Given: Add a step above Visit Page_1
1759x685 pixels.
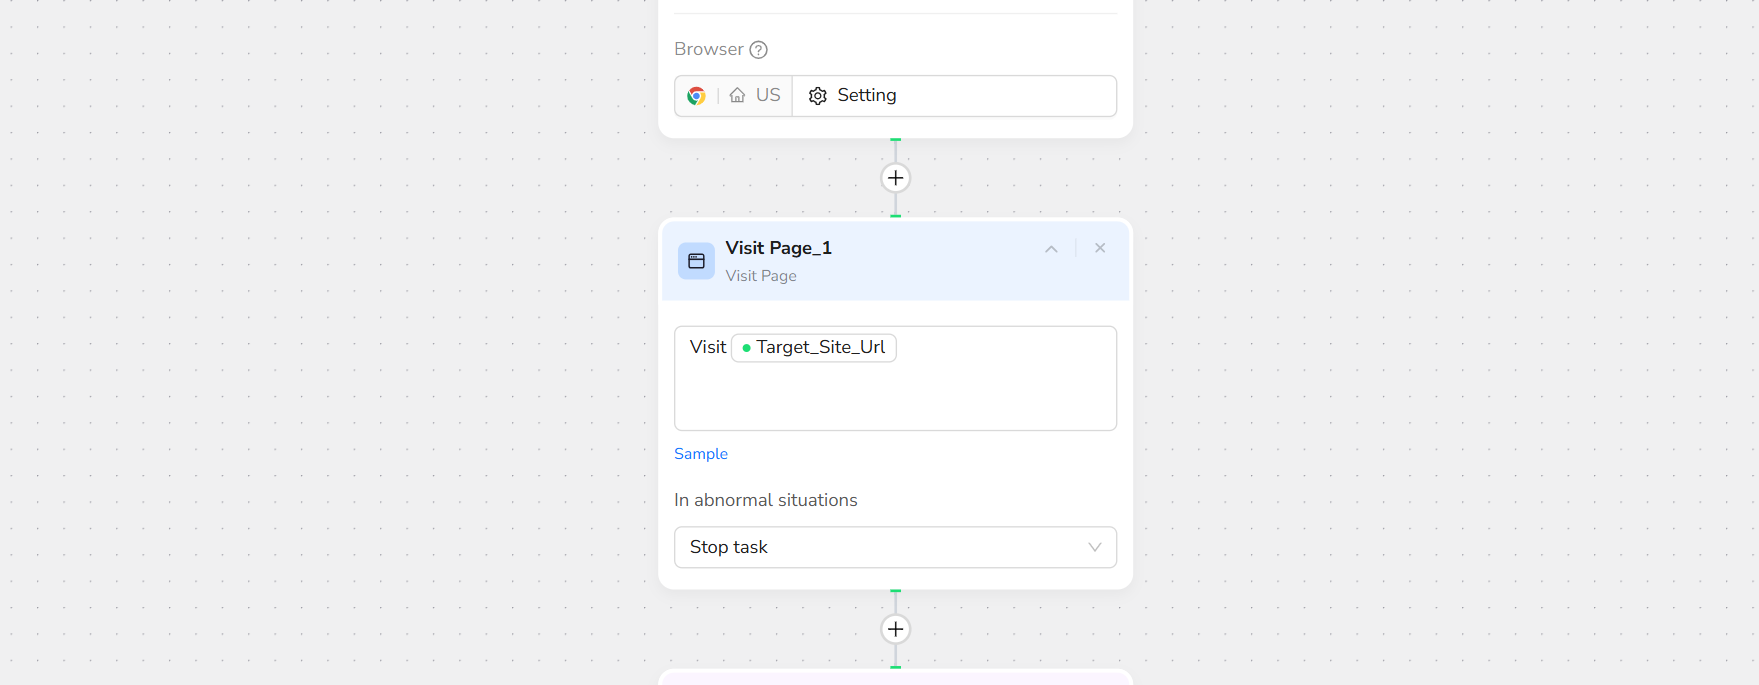Looking at the screenshot, I should click(x=896, y=178).
